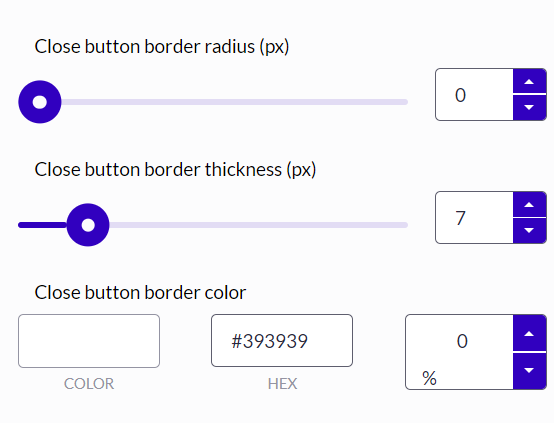Focus the opacity percent input field

pos(459,352)
